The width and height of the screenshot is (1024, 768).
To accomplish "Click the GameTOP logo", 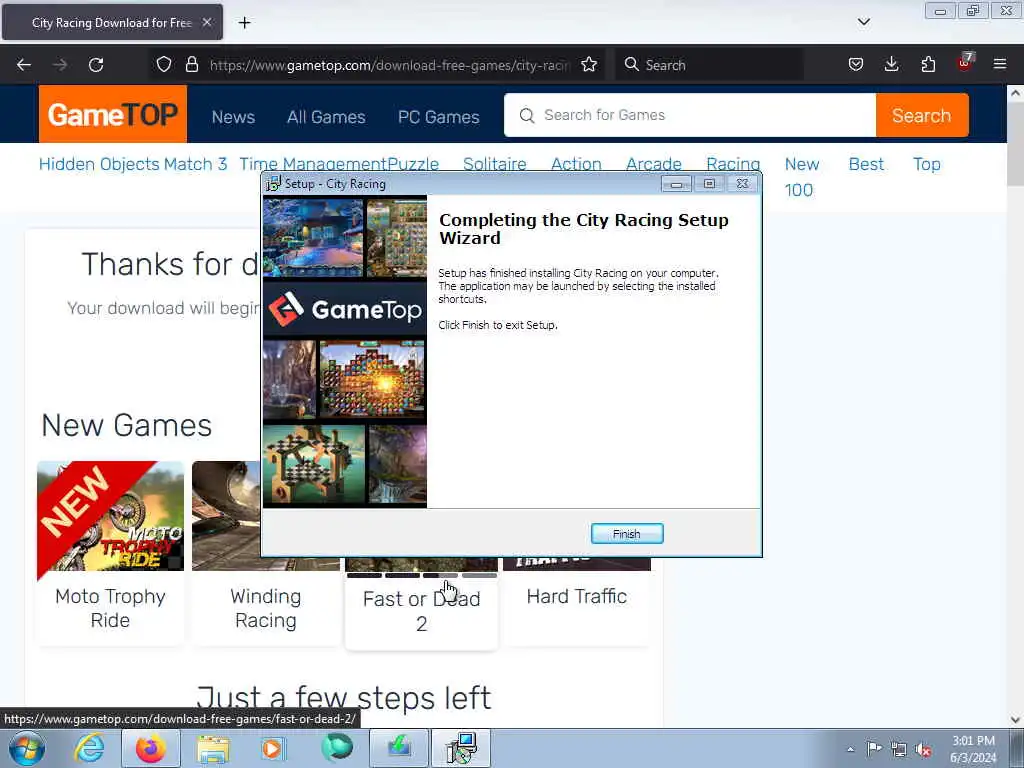I will [113, 114].
